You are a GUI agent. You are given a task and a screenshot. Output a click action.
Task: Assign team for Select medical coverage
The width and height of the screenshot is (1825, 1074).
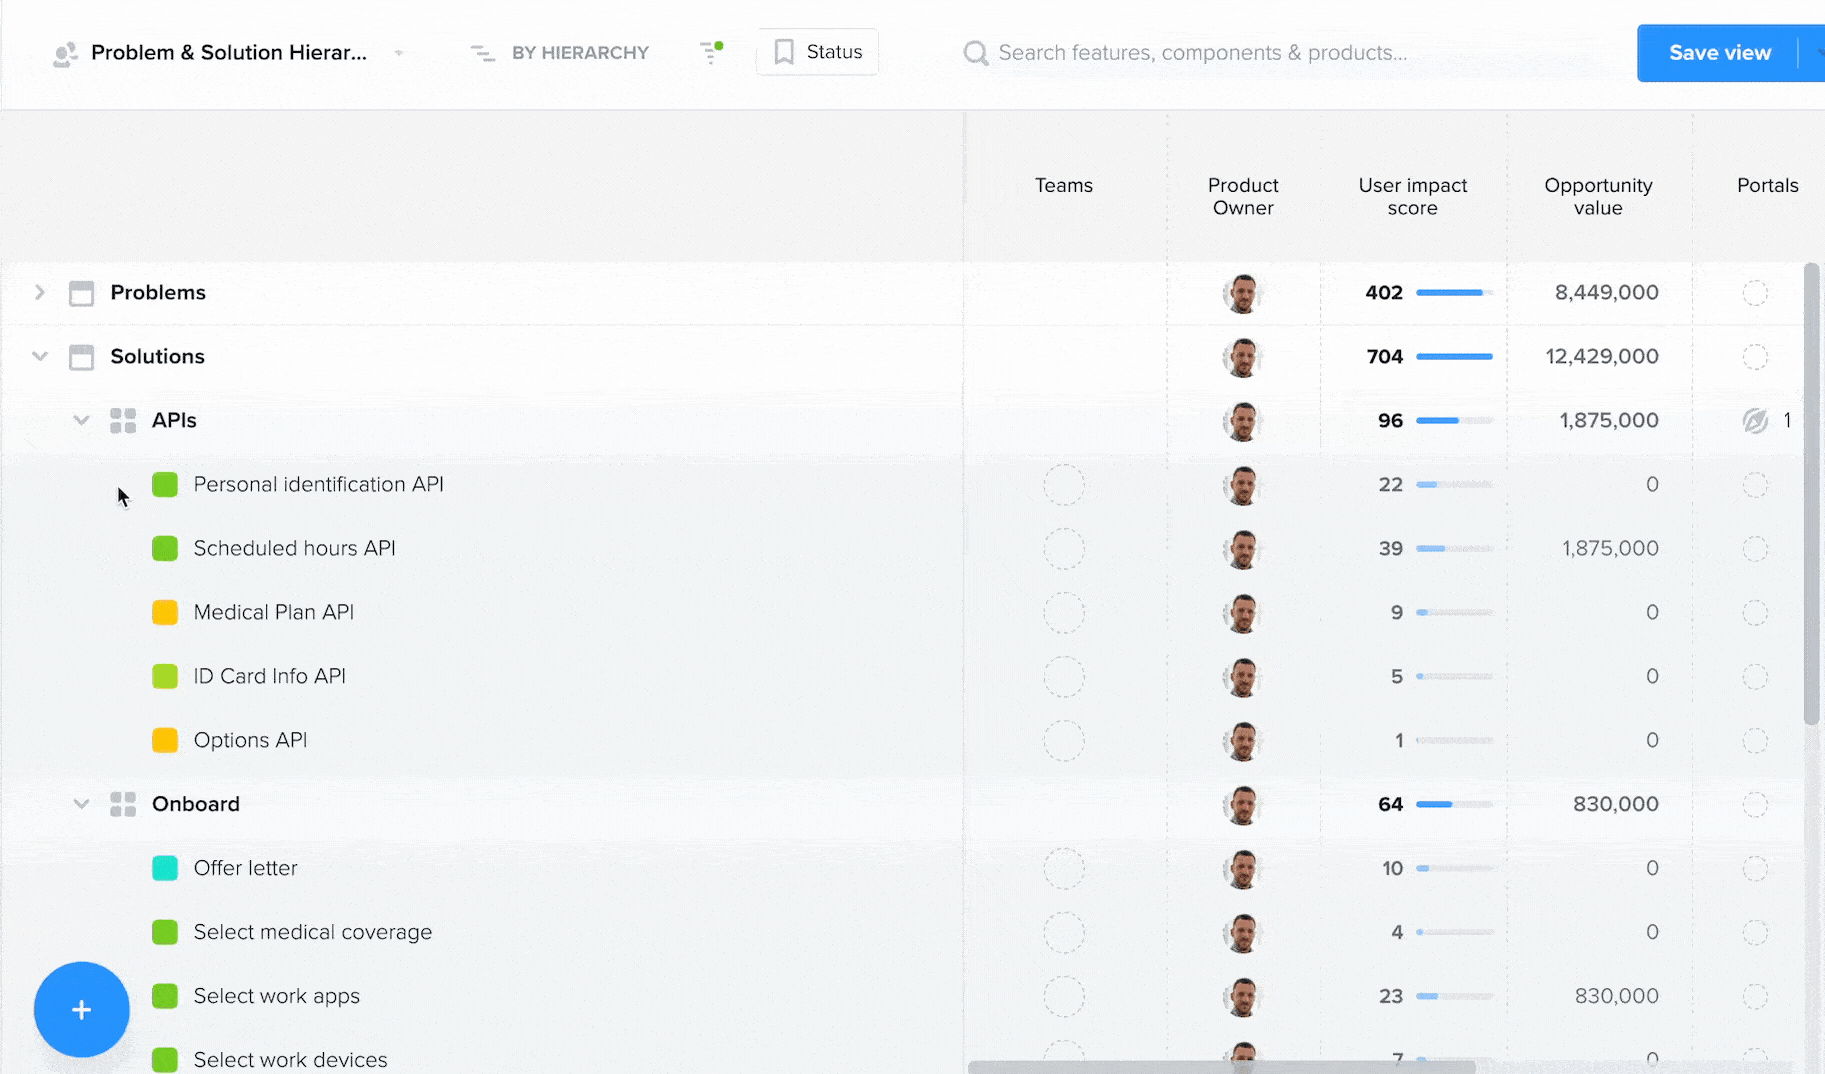point(1064,933)
